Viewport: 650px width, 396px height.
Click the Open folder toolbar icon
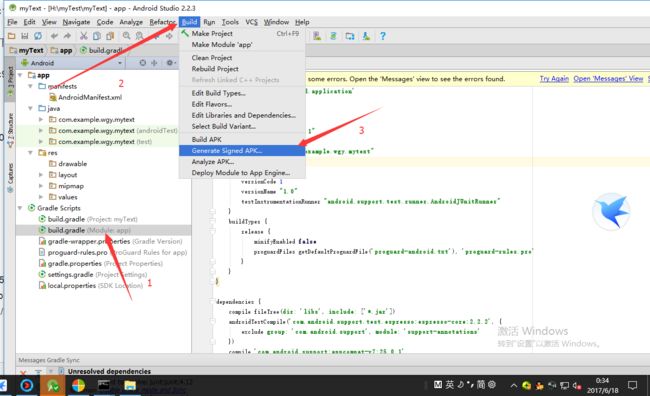click(12, 36)
